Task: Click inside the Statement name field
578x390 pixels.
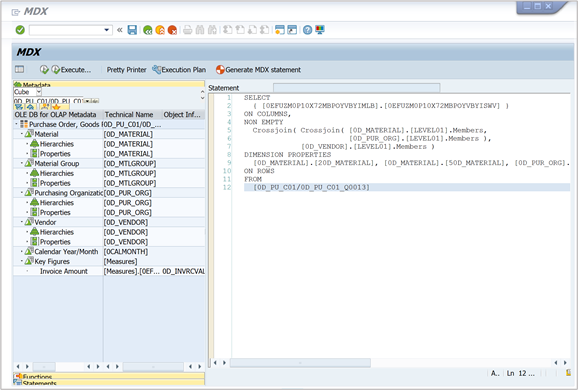Action: [x=356, y=88]
